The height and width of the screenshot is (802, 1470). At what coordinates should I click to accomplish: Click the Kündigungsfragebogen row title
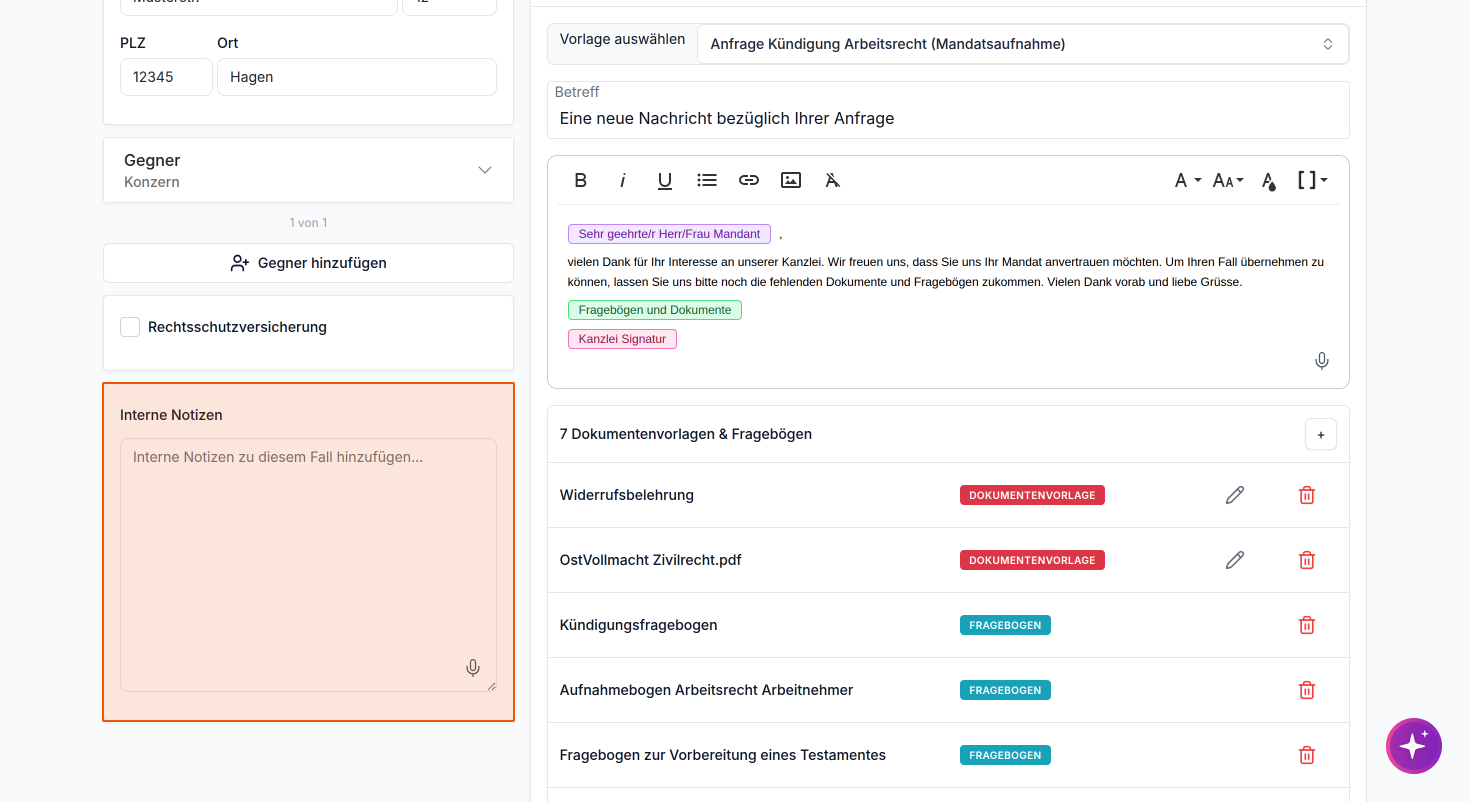point(639,625)
